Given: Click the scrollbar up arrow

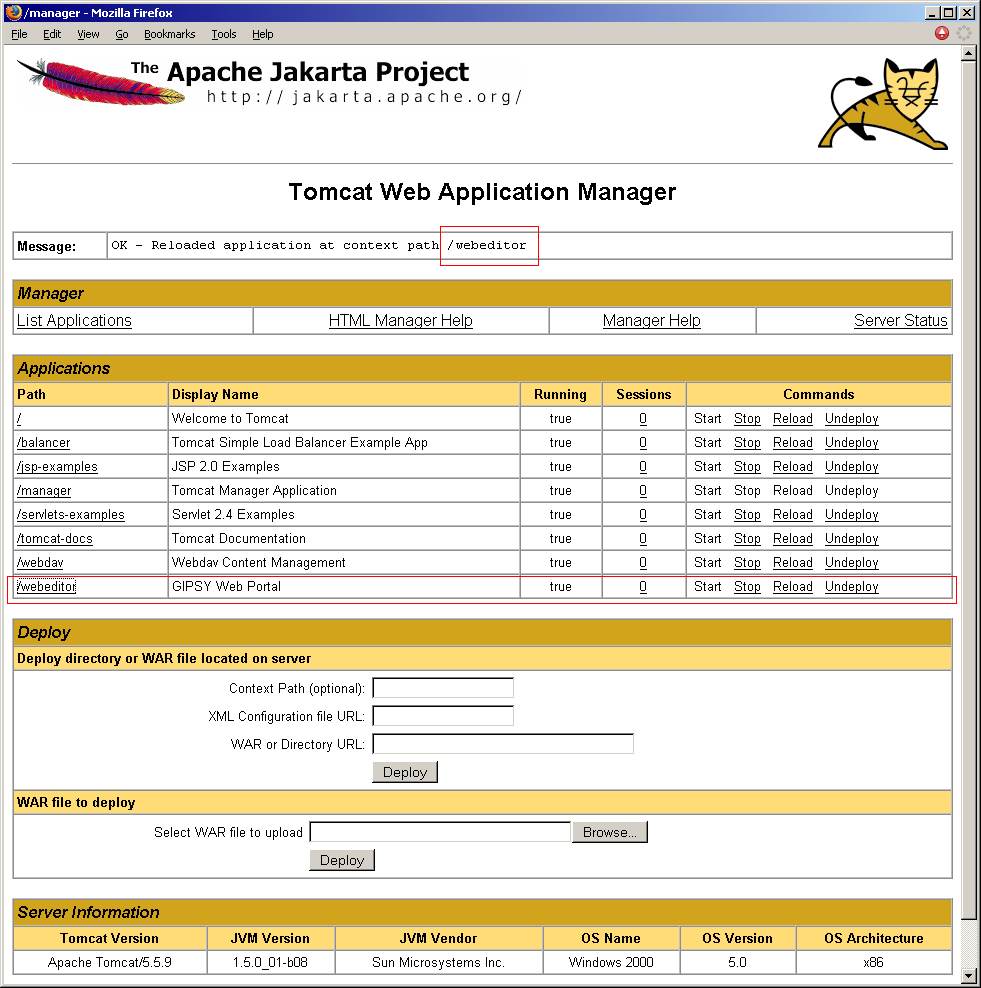Looking at the screenshot, I should (968, 53).
